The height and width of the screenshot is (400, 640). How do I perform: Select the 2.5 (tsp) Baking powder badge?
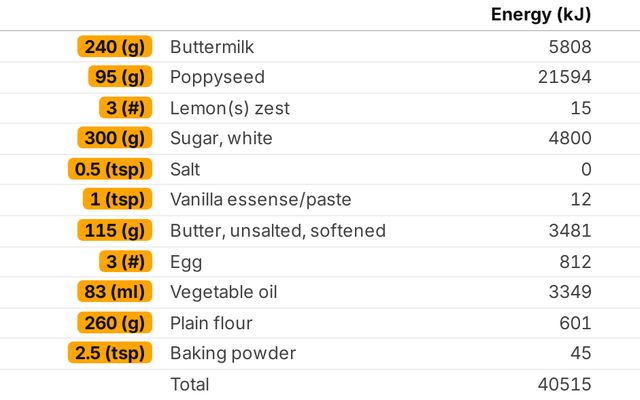[x=109, y=354]
